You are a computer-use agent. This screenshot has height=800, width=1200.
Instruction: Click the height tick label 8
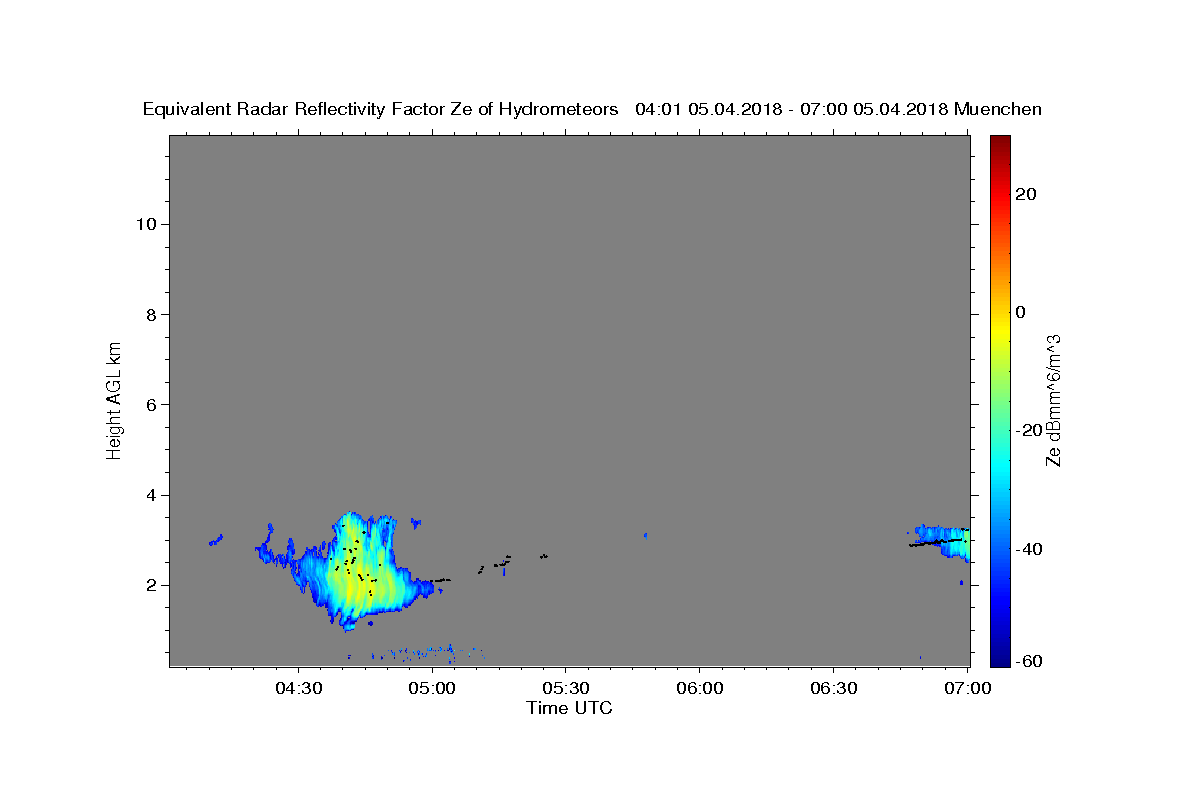click(151, 314)
